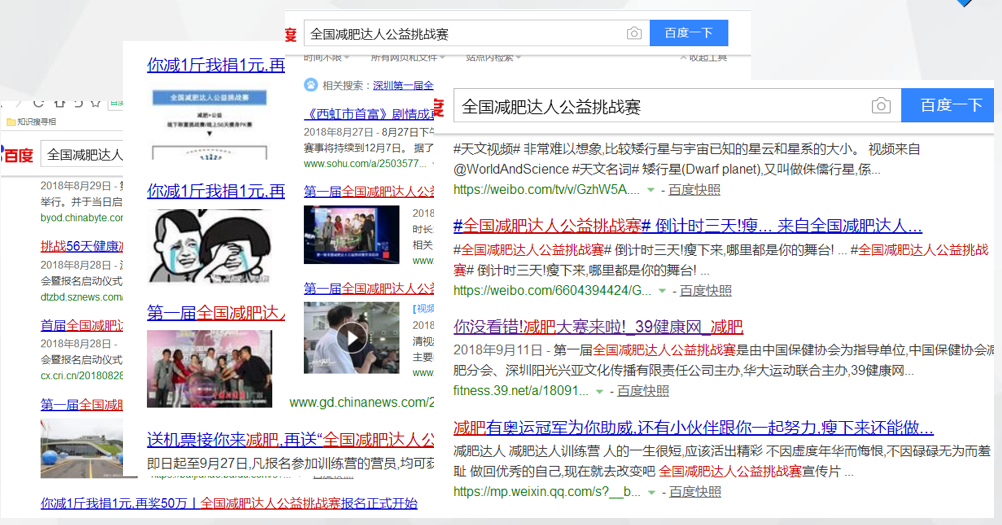Open related search link 深圳第一届全
Image resolution: width=1002 pixels, height=525 pixels.
(403, 85)
